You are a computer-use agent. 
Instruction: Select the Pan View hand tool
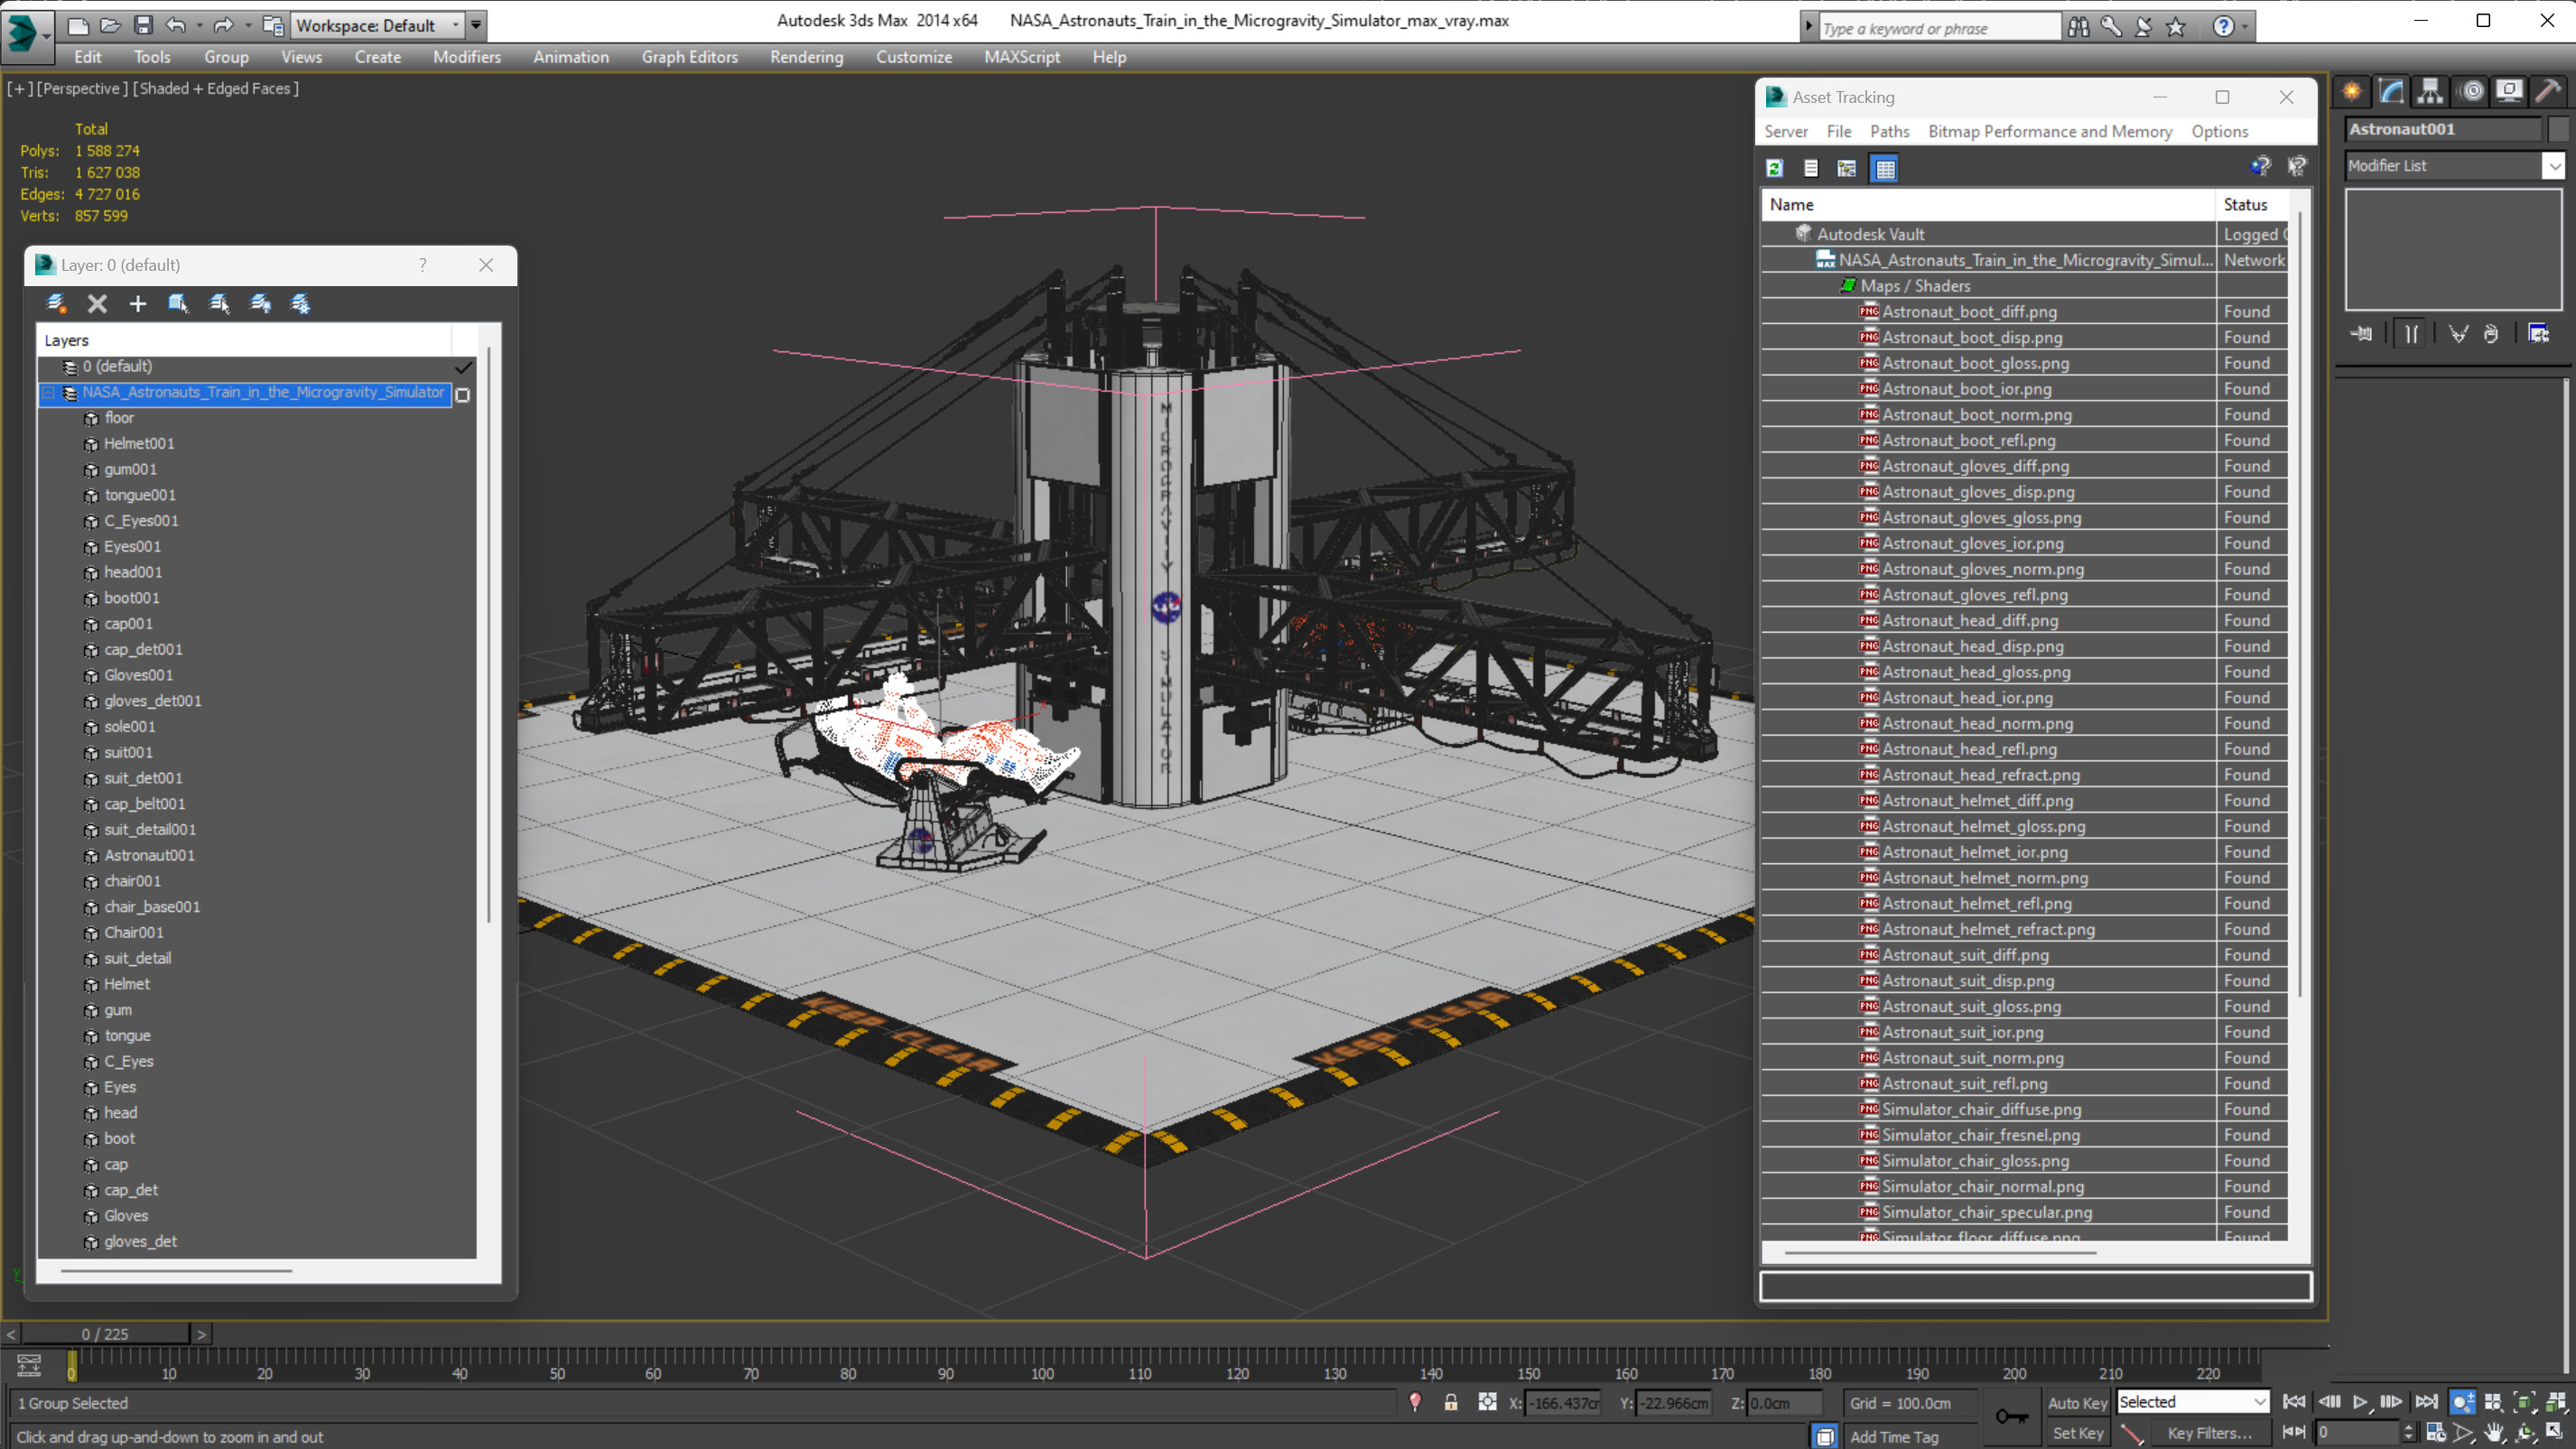tap(2496, 1432)
